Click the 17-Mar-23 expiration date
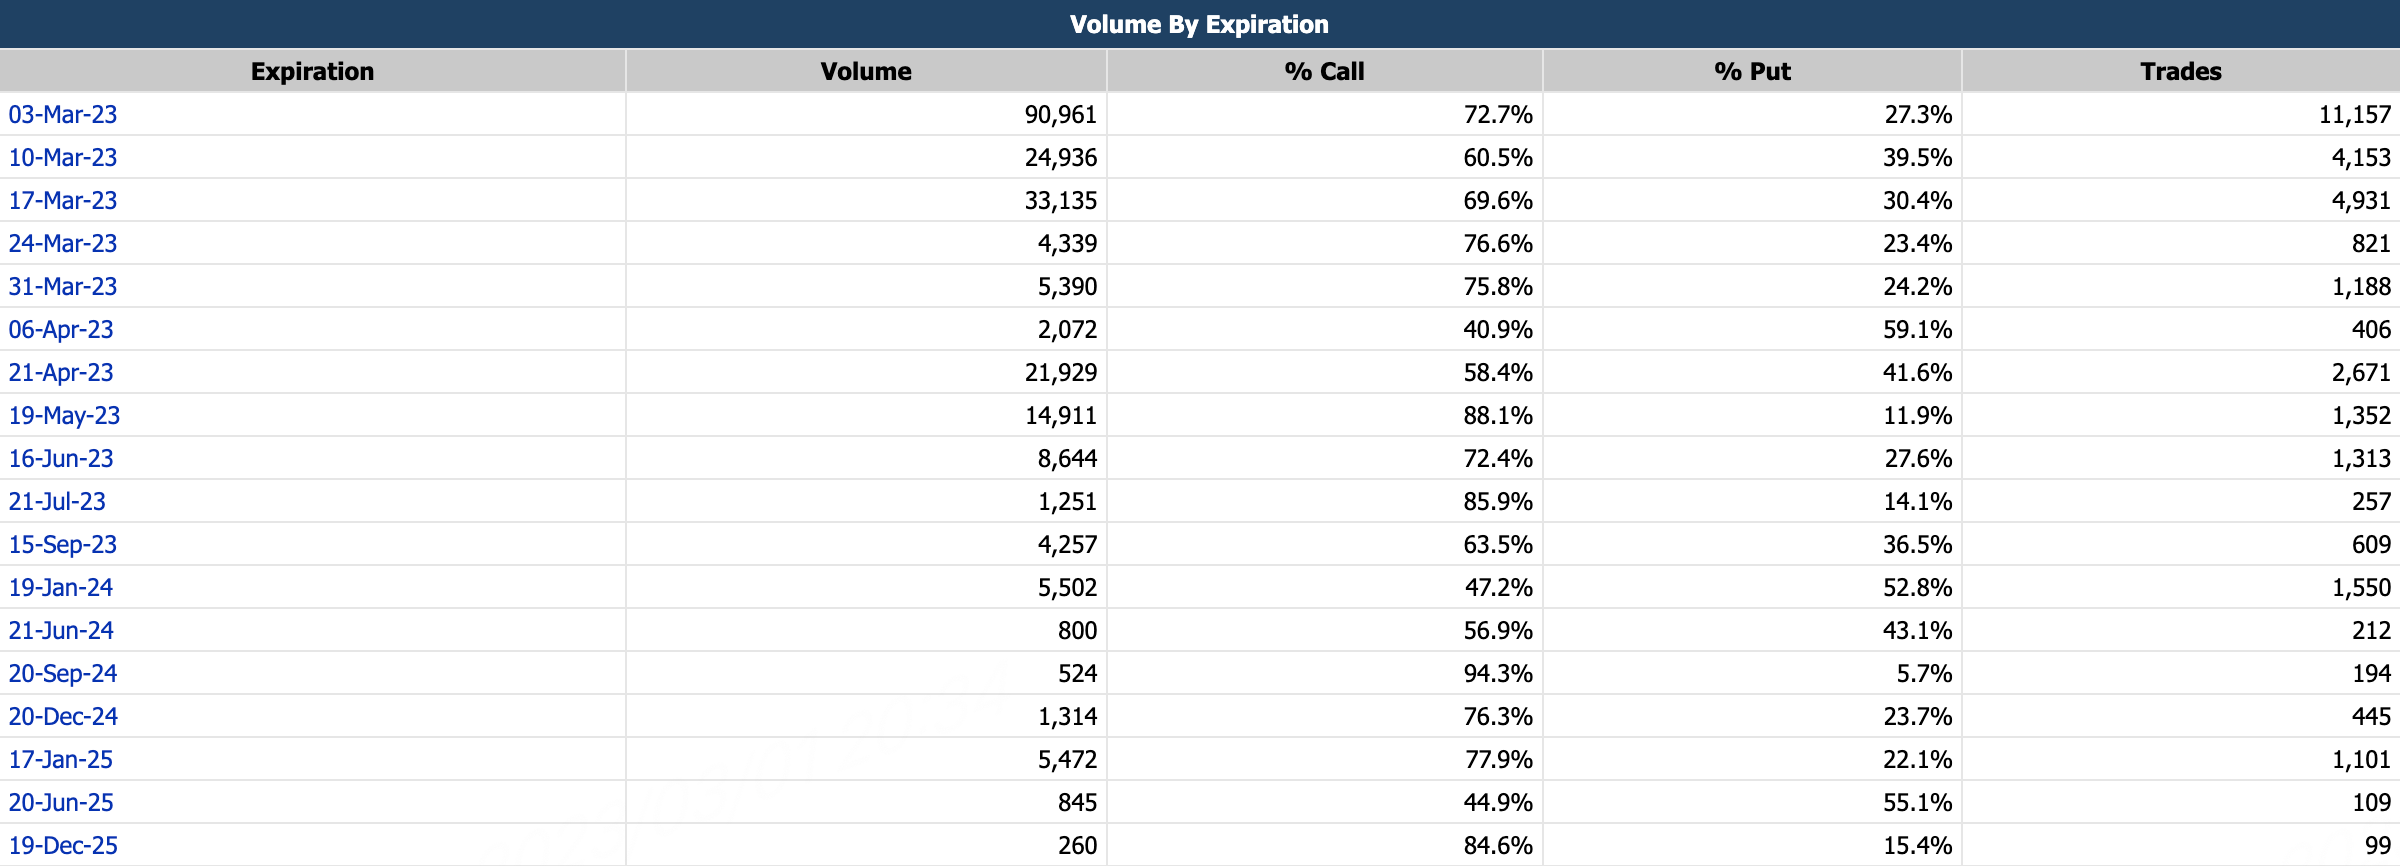This screenshot has height=866, width=2400. point(63,201)
